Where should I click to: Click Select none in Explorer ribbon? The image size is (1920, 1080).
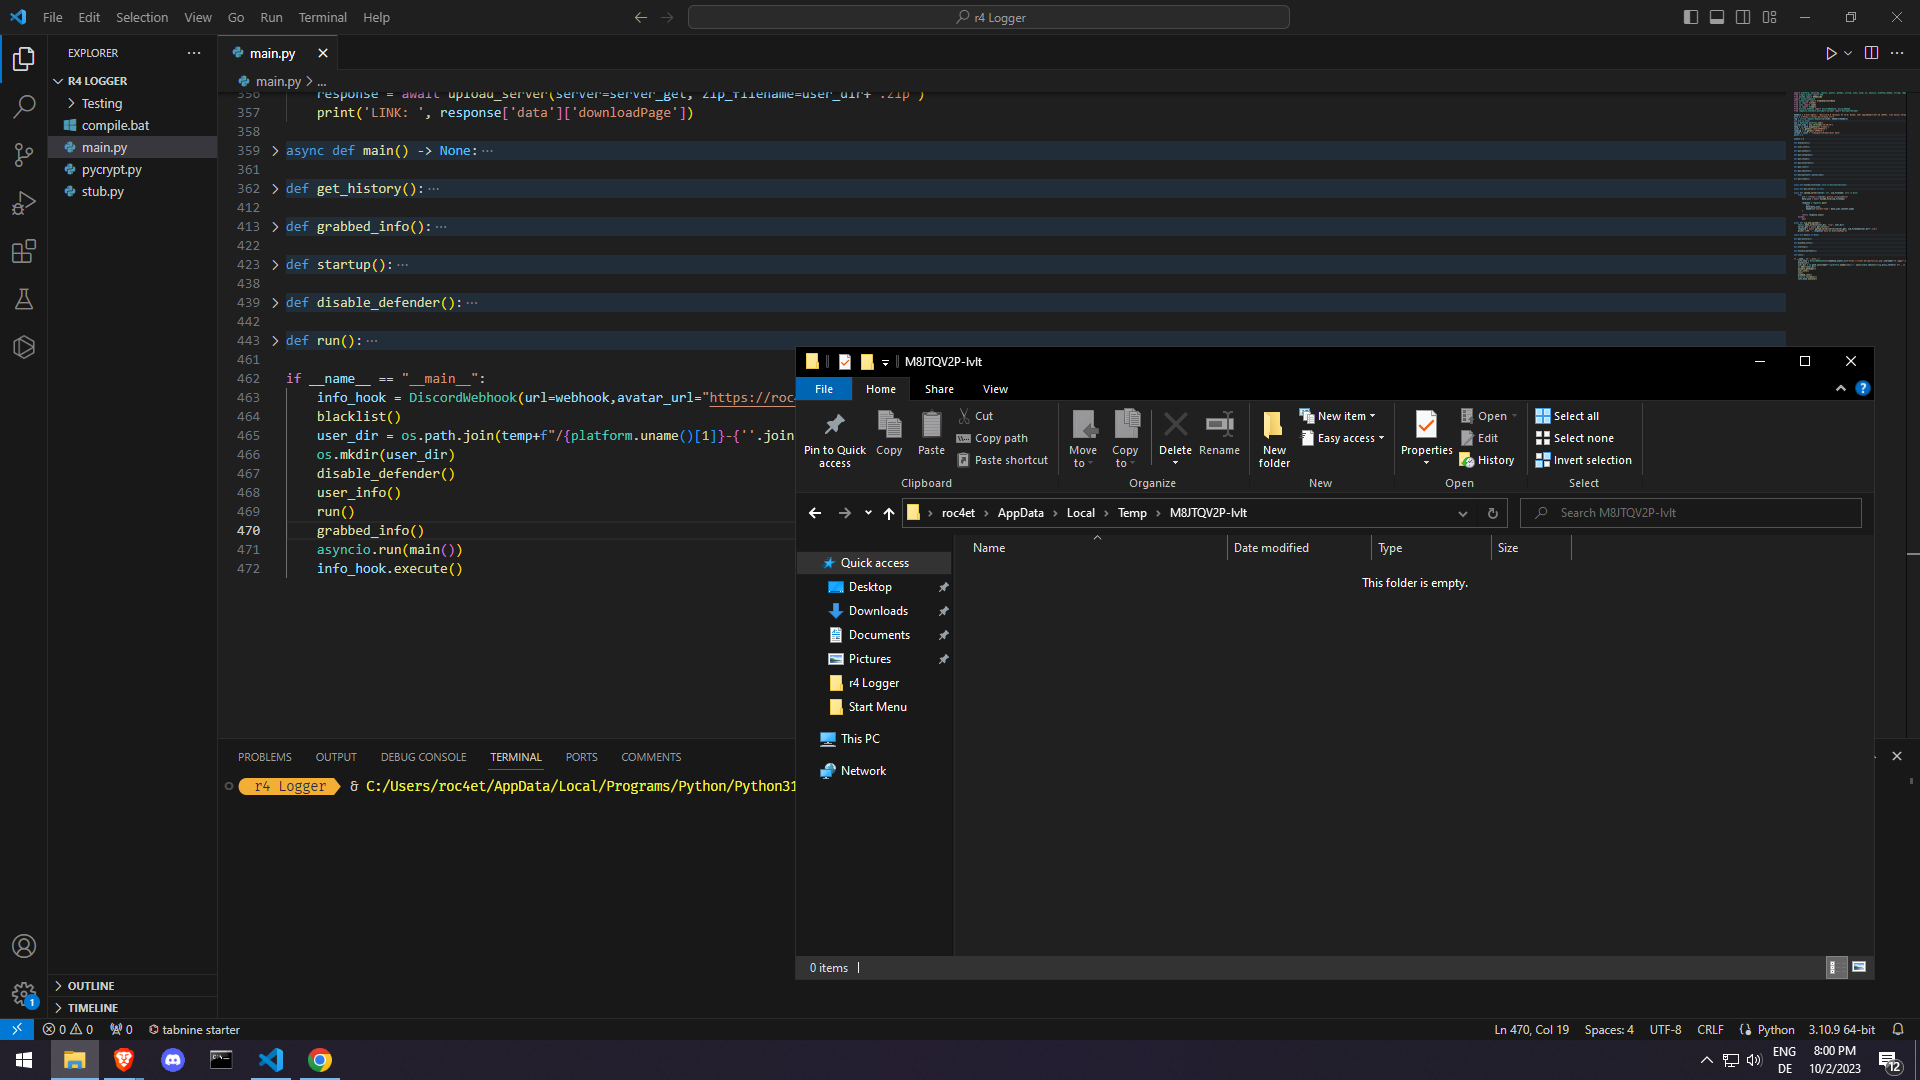click(1574, 438)
